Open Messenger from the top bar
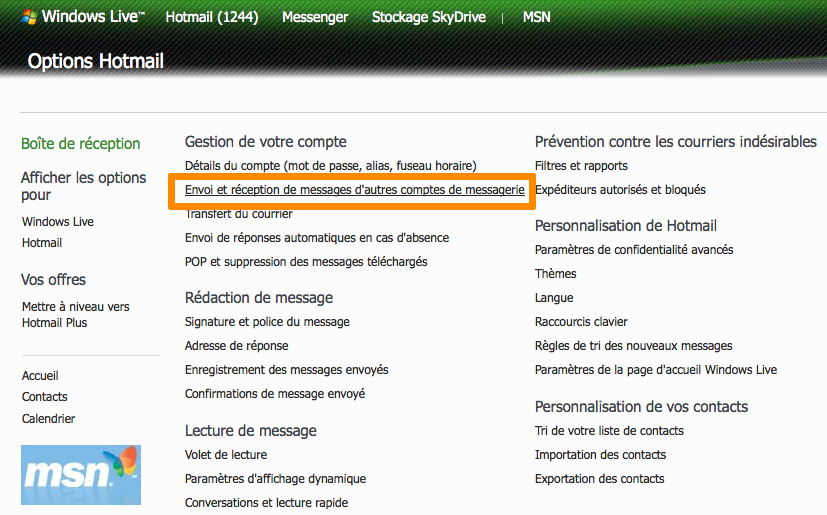827x515 pixels. (315, 17)
